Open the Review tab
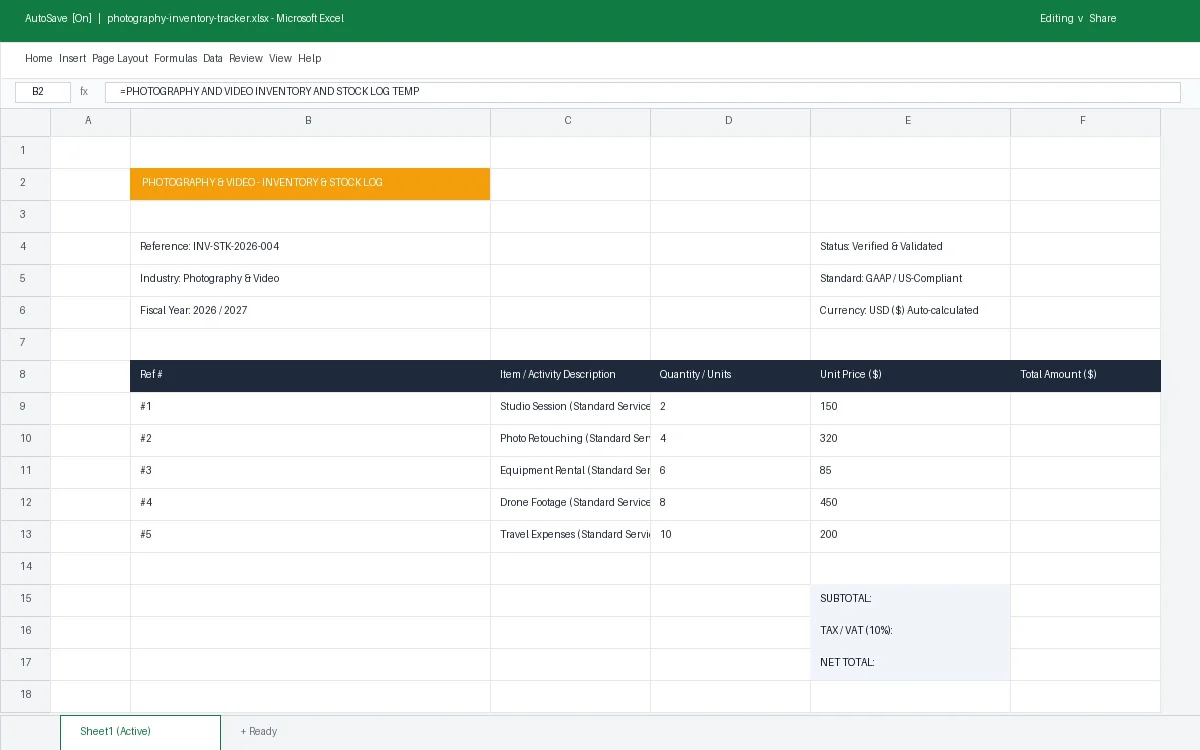1200x750 pixels. click(x=246, y=59)
